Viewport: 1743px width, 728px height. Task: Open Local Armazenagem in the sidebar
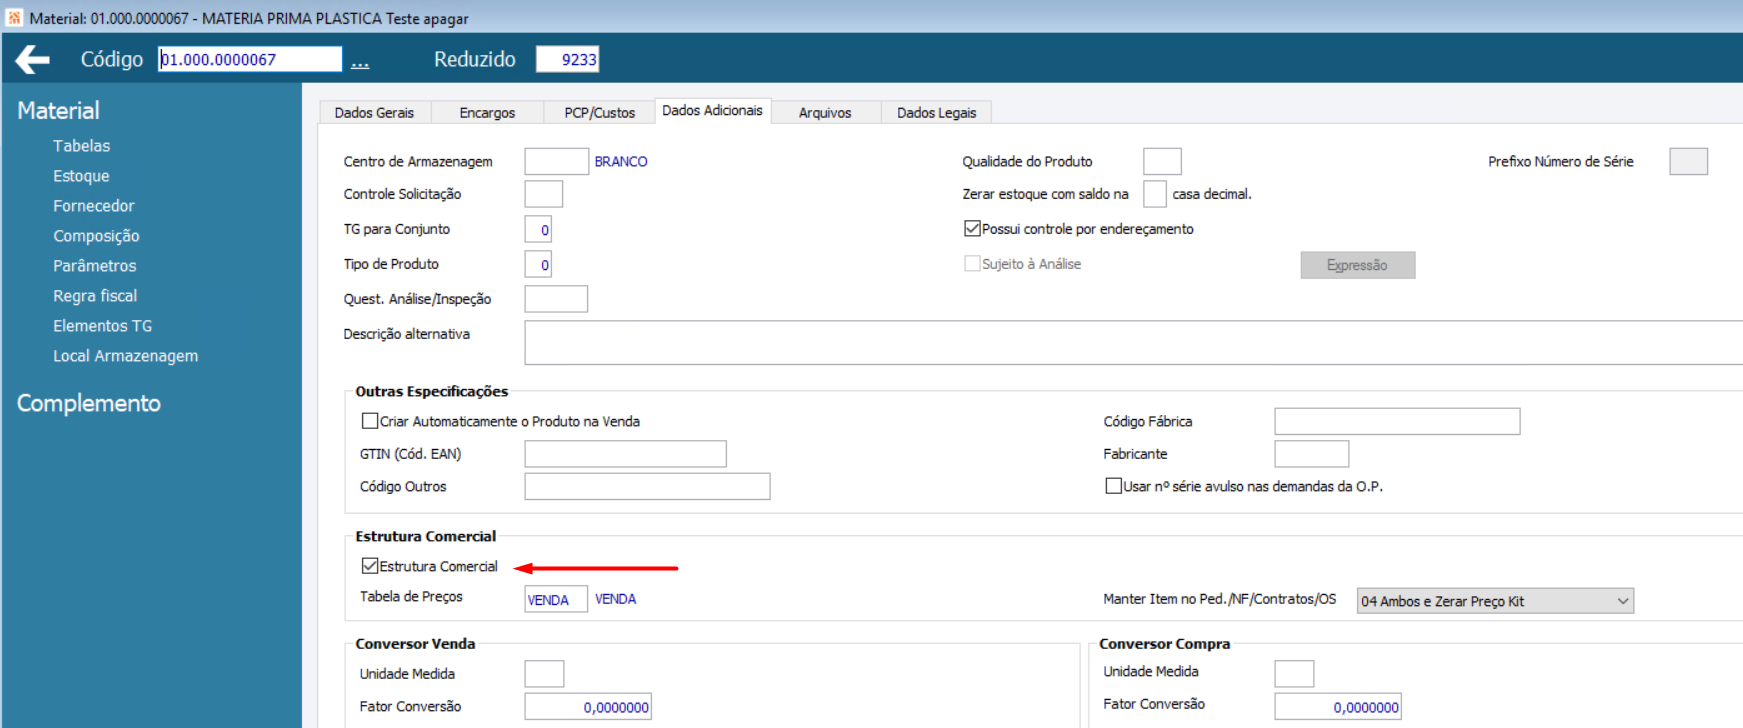(x=126, y=356)
